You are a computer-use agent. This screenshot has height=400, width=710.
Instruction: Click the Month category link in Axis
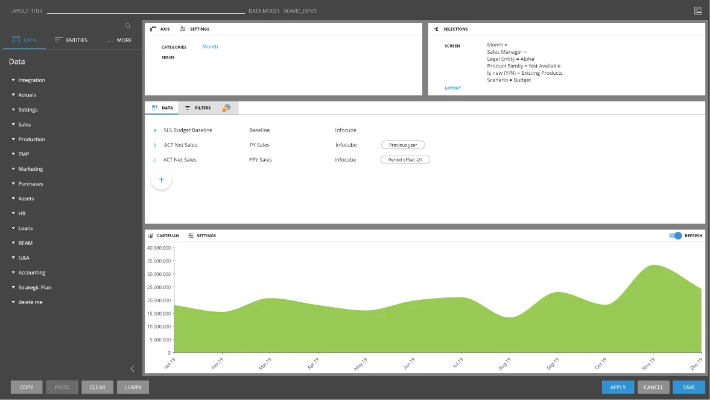(x=210, y=46)
